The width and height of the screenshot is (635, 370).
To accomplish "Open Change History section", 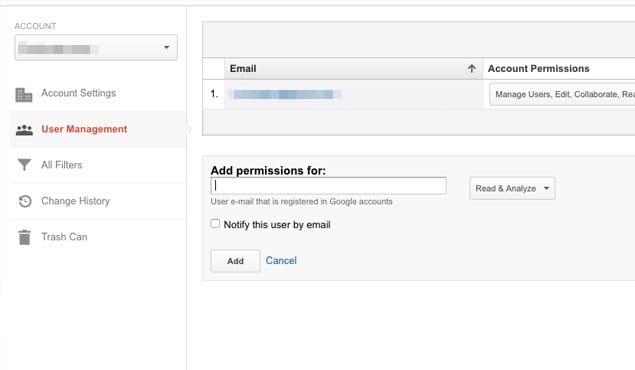I will [x=75, y=201].
